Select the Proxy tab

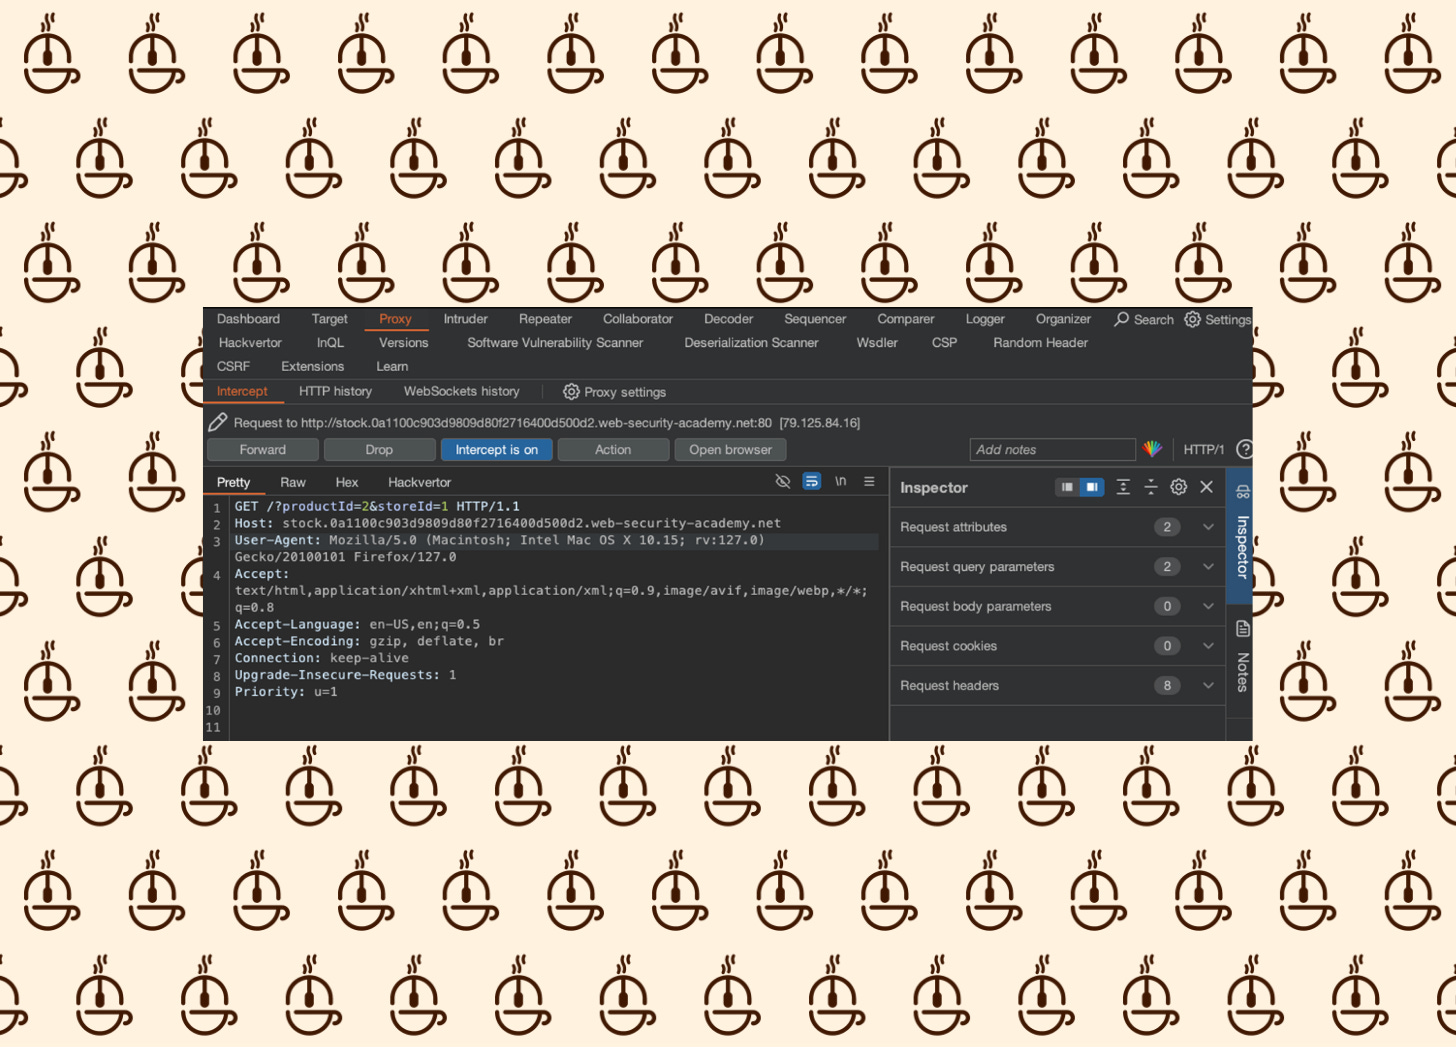tap(395, 319)
